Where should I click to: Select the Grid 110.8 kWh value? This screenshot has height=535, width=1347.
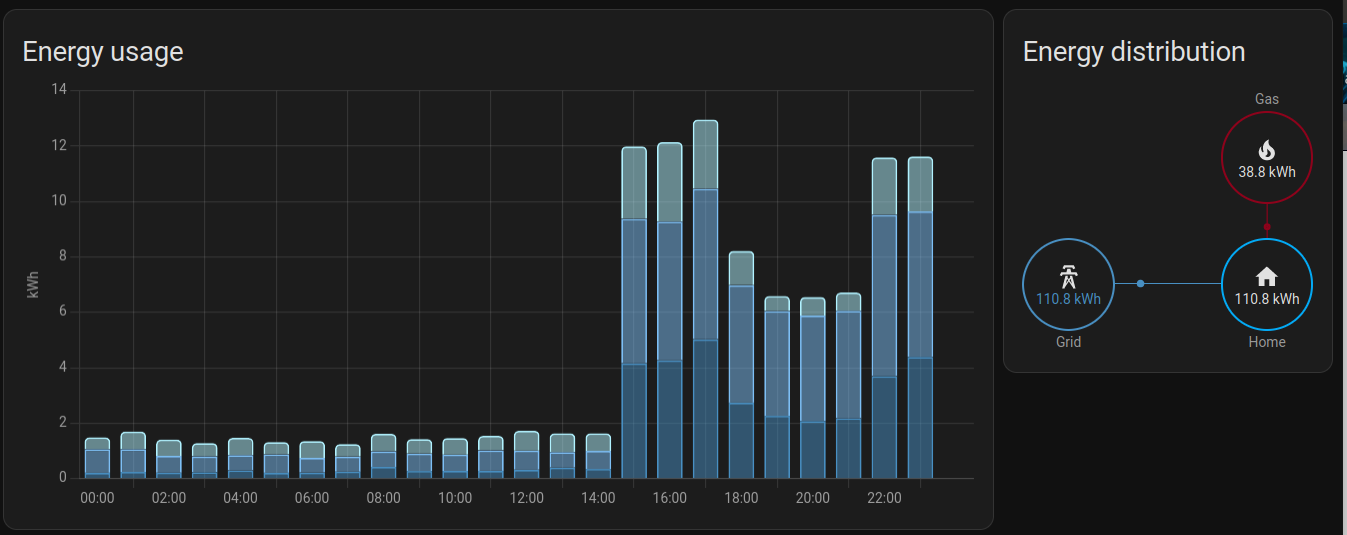coord(1068,299)
